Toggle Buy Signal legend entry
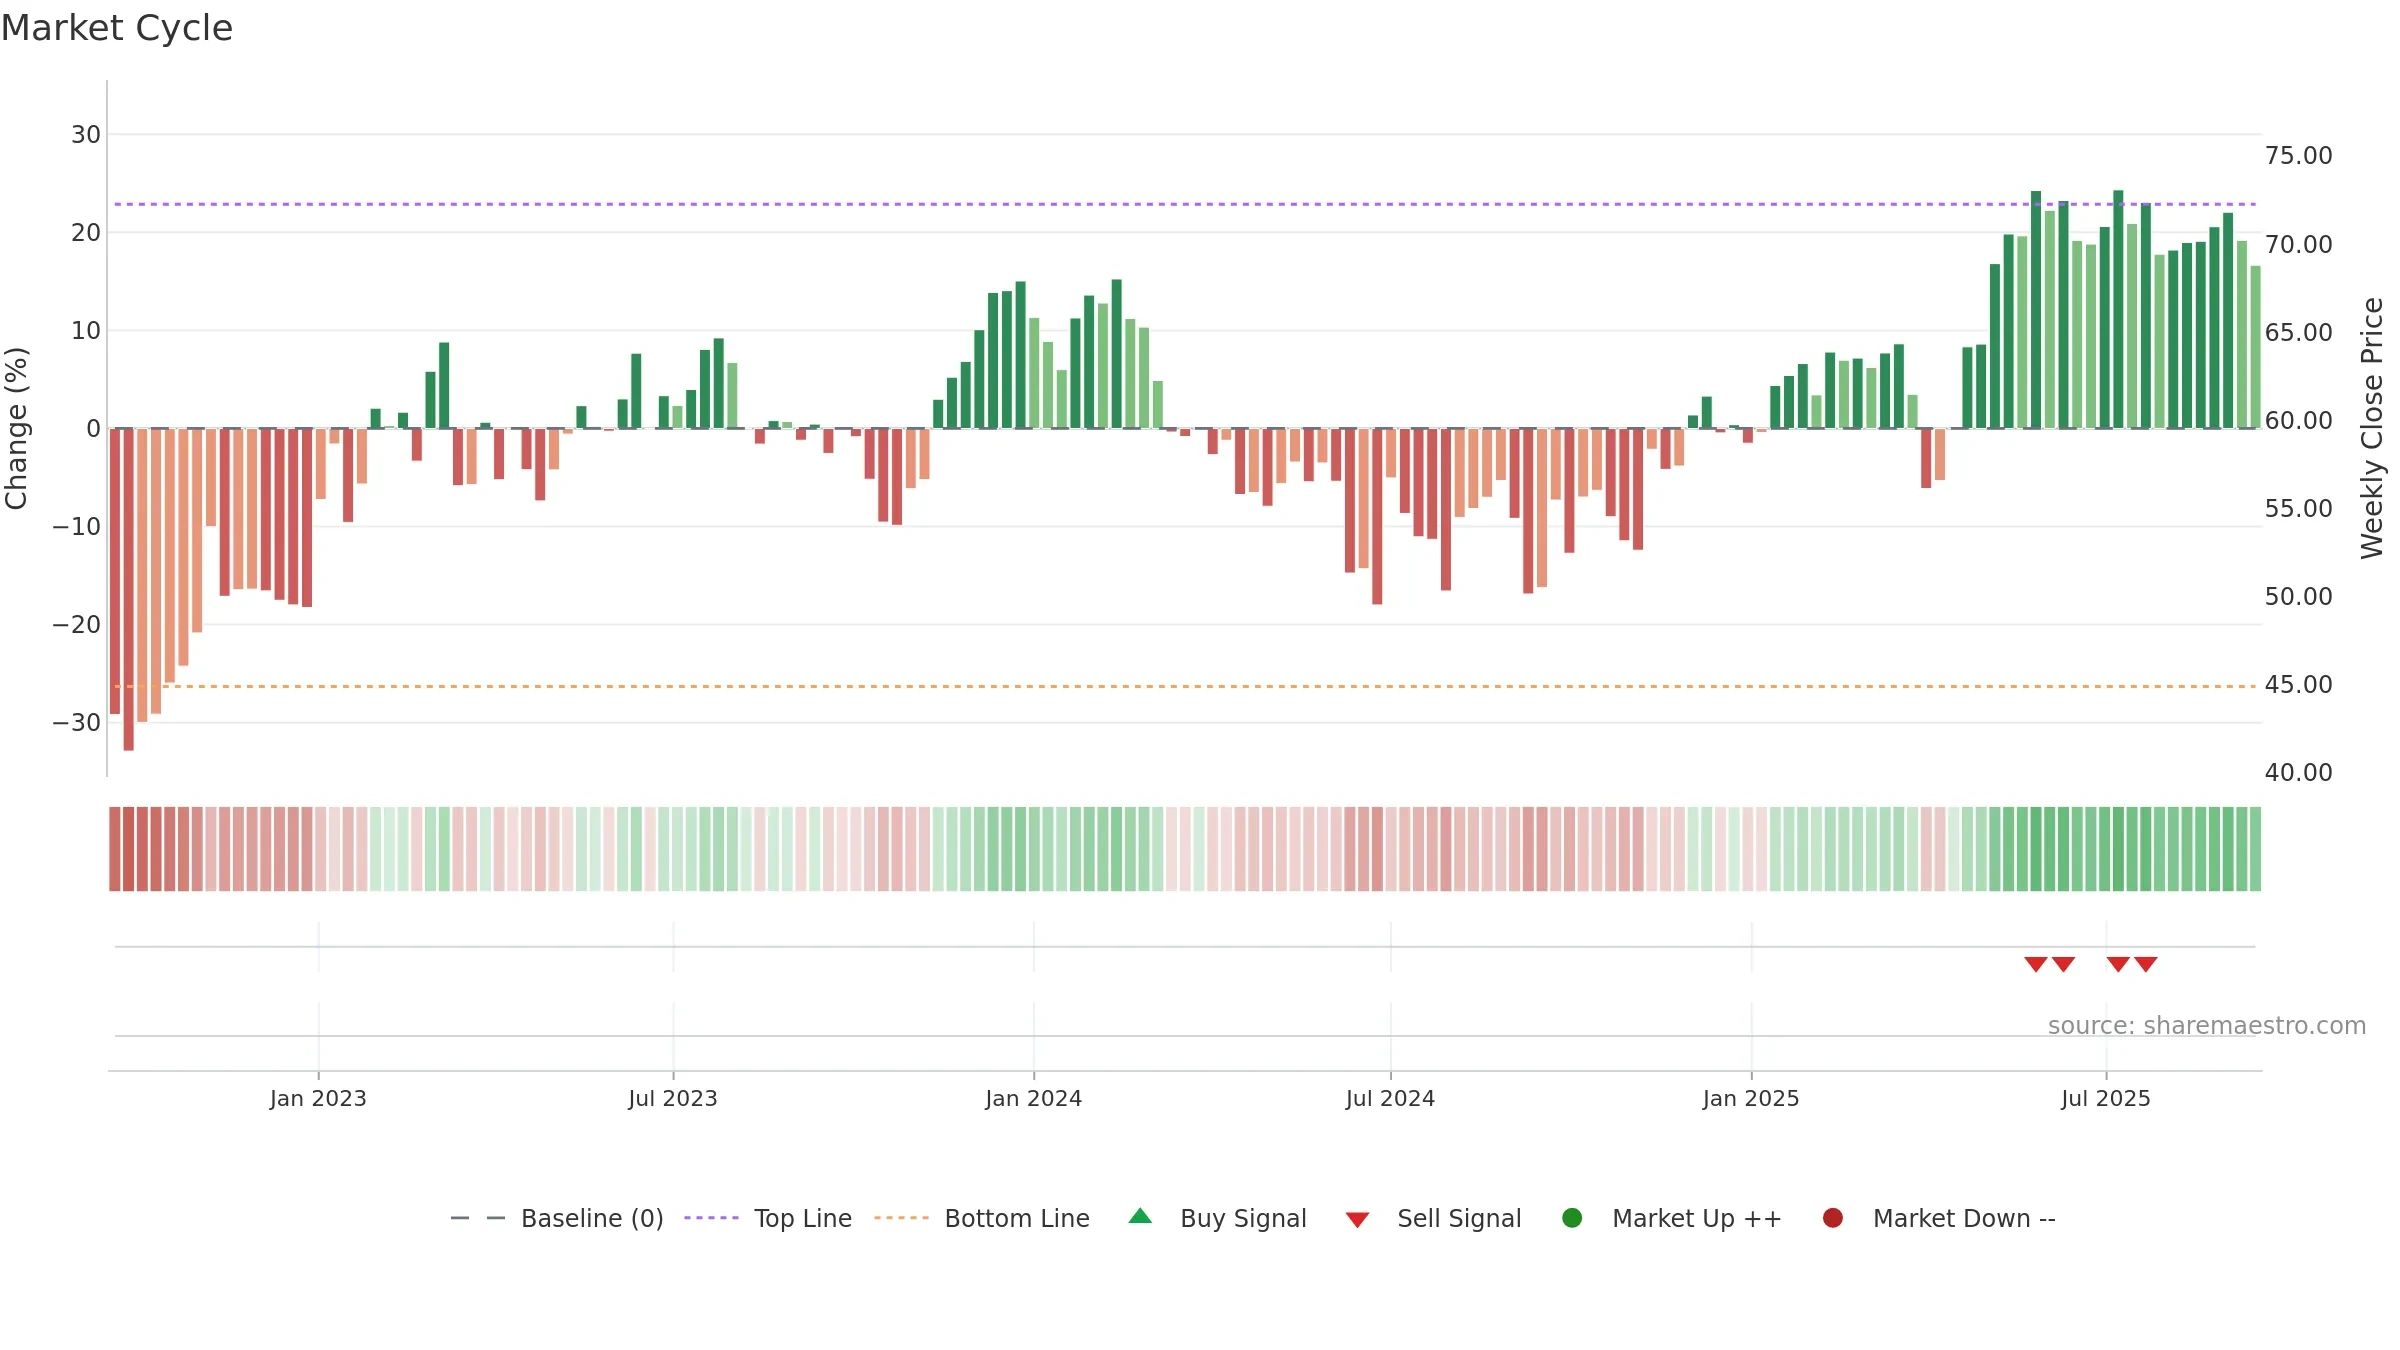 [1217, 1218]
